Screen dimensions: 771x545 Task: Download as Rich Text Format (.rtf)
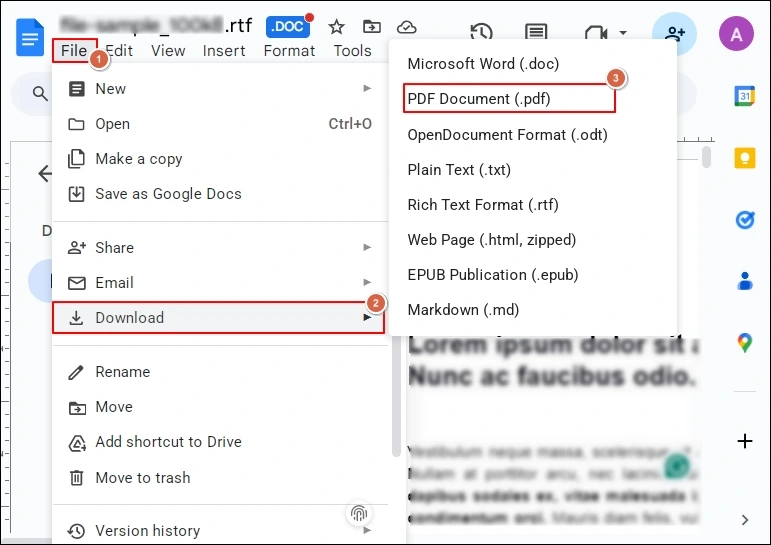533,205
